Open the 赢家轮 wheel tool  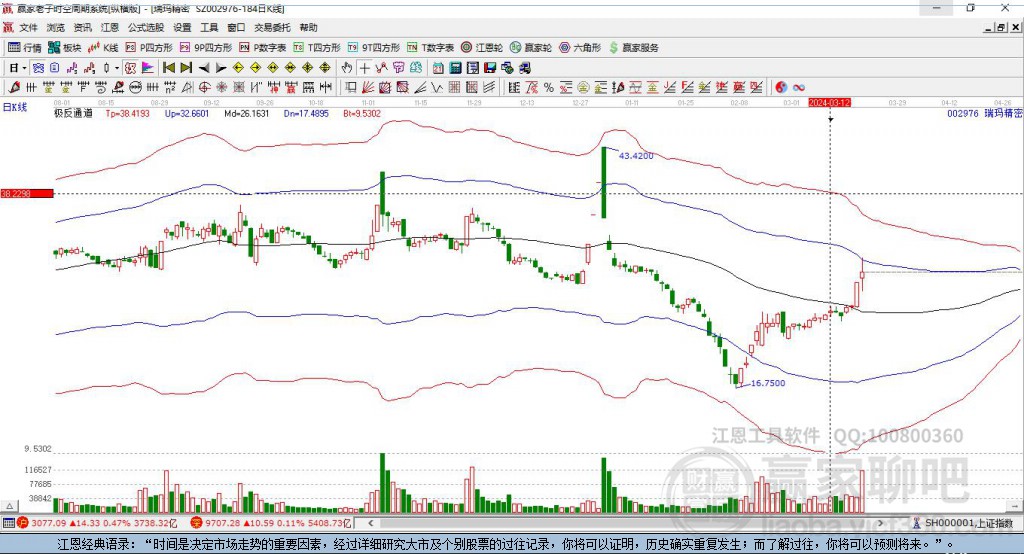tap(531, 48)
